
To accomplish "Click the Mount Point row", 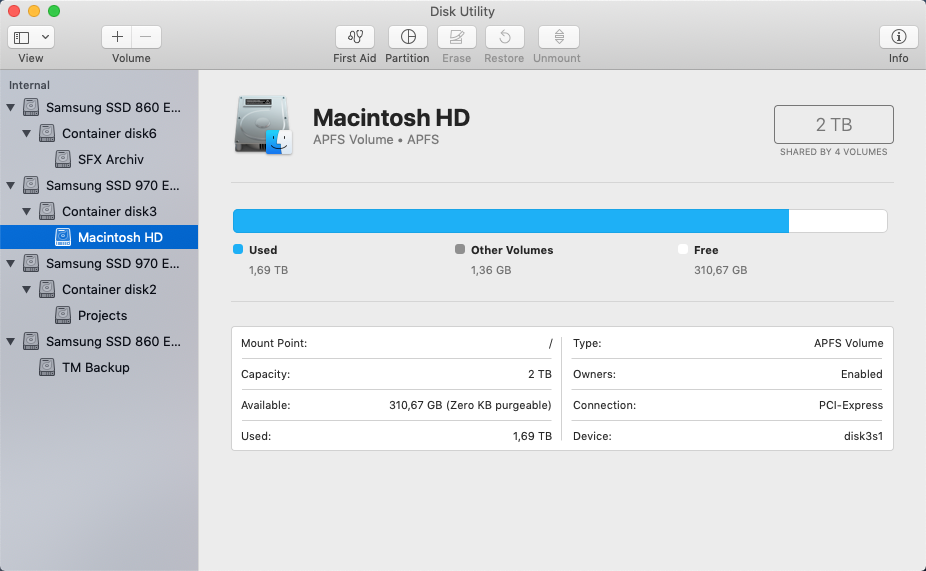I will [x=396, y=343].
